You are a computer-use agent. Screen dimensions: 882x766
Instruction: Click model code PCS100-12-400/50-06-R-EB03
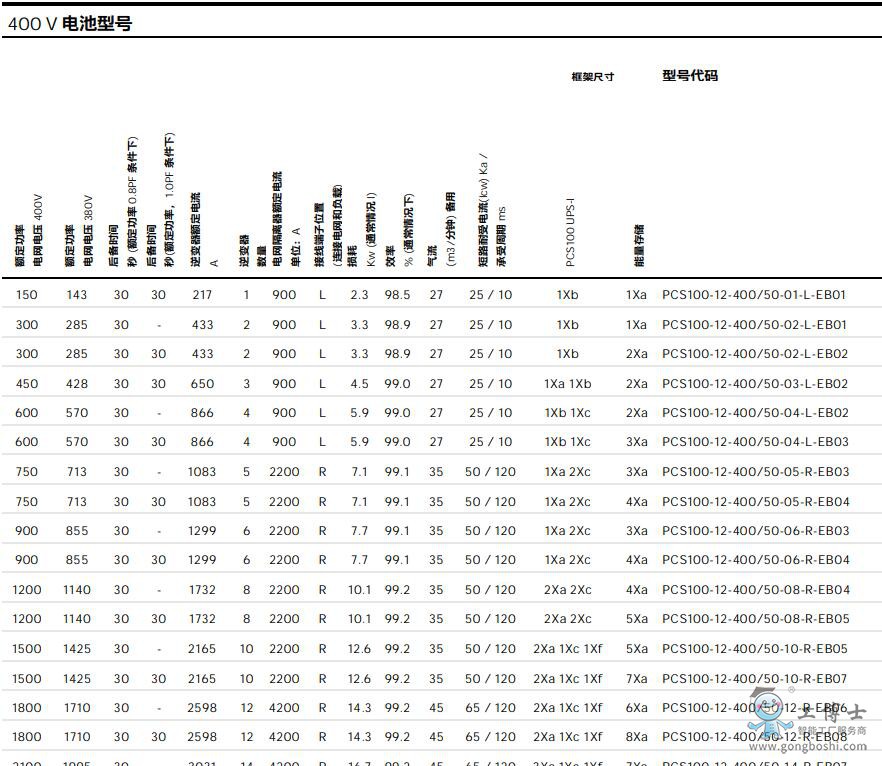754,531
